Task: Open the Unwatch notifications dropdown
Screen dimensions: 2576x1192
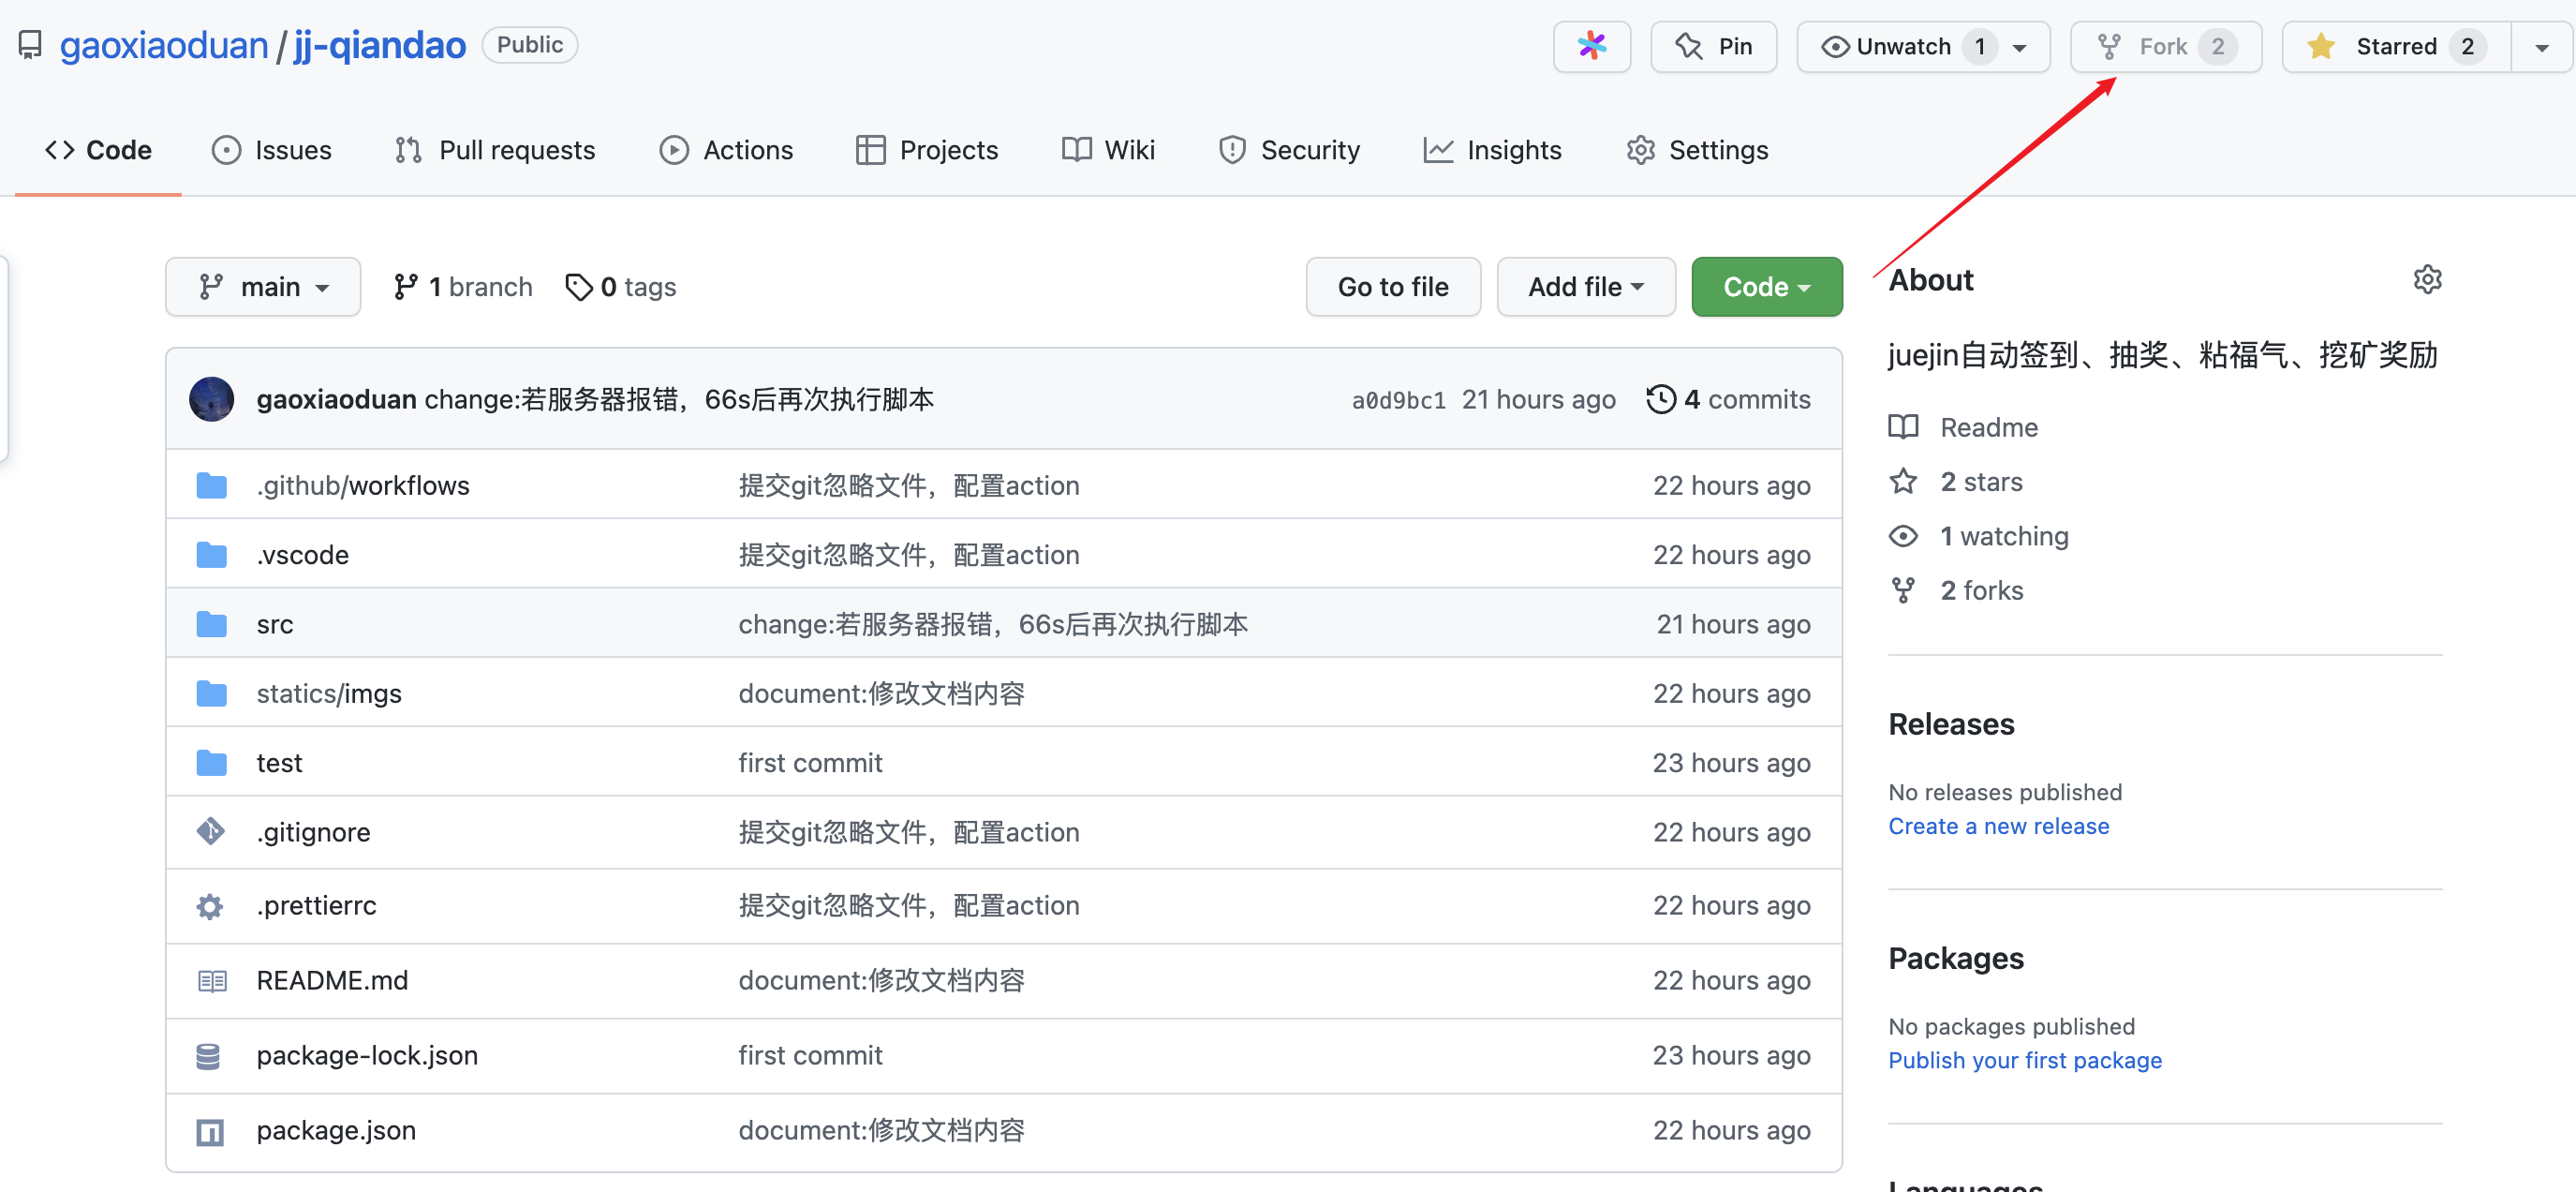Action: (x=1921, y=46)
